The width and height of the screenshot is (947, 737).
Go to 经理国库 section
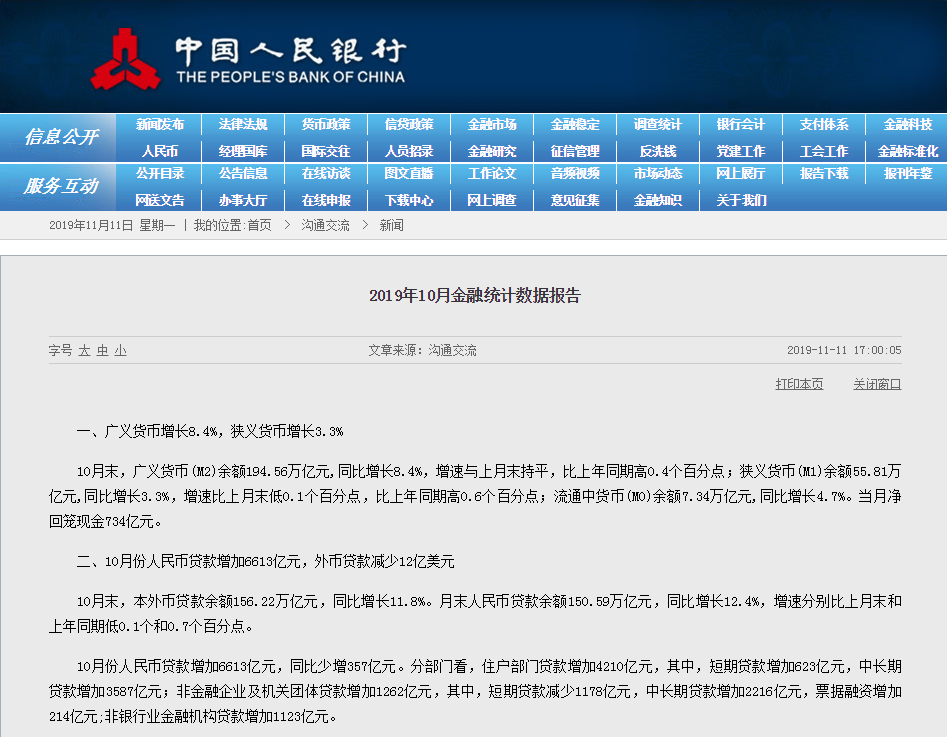point(243,151)
